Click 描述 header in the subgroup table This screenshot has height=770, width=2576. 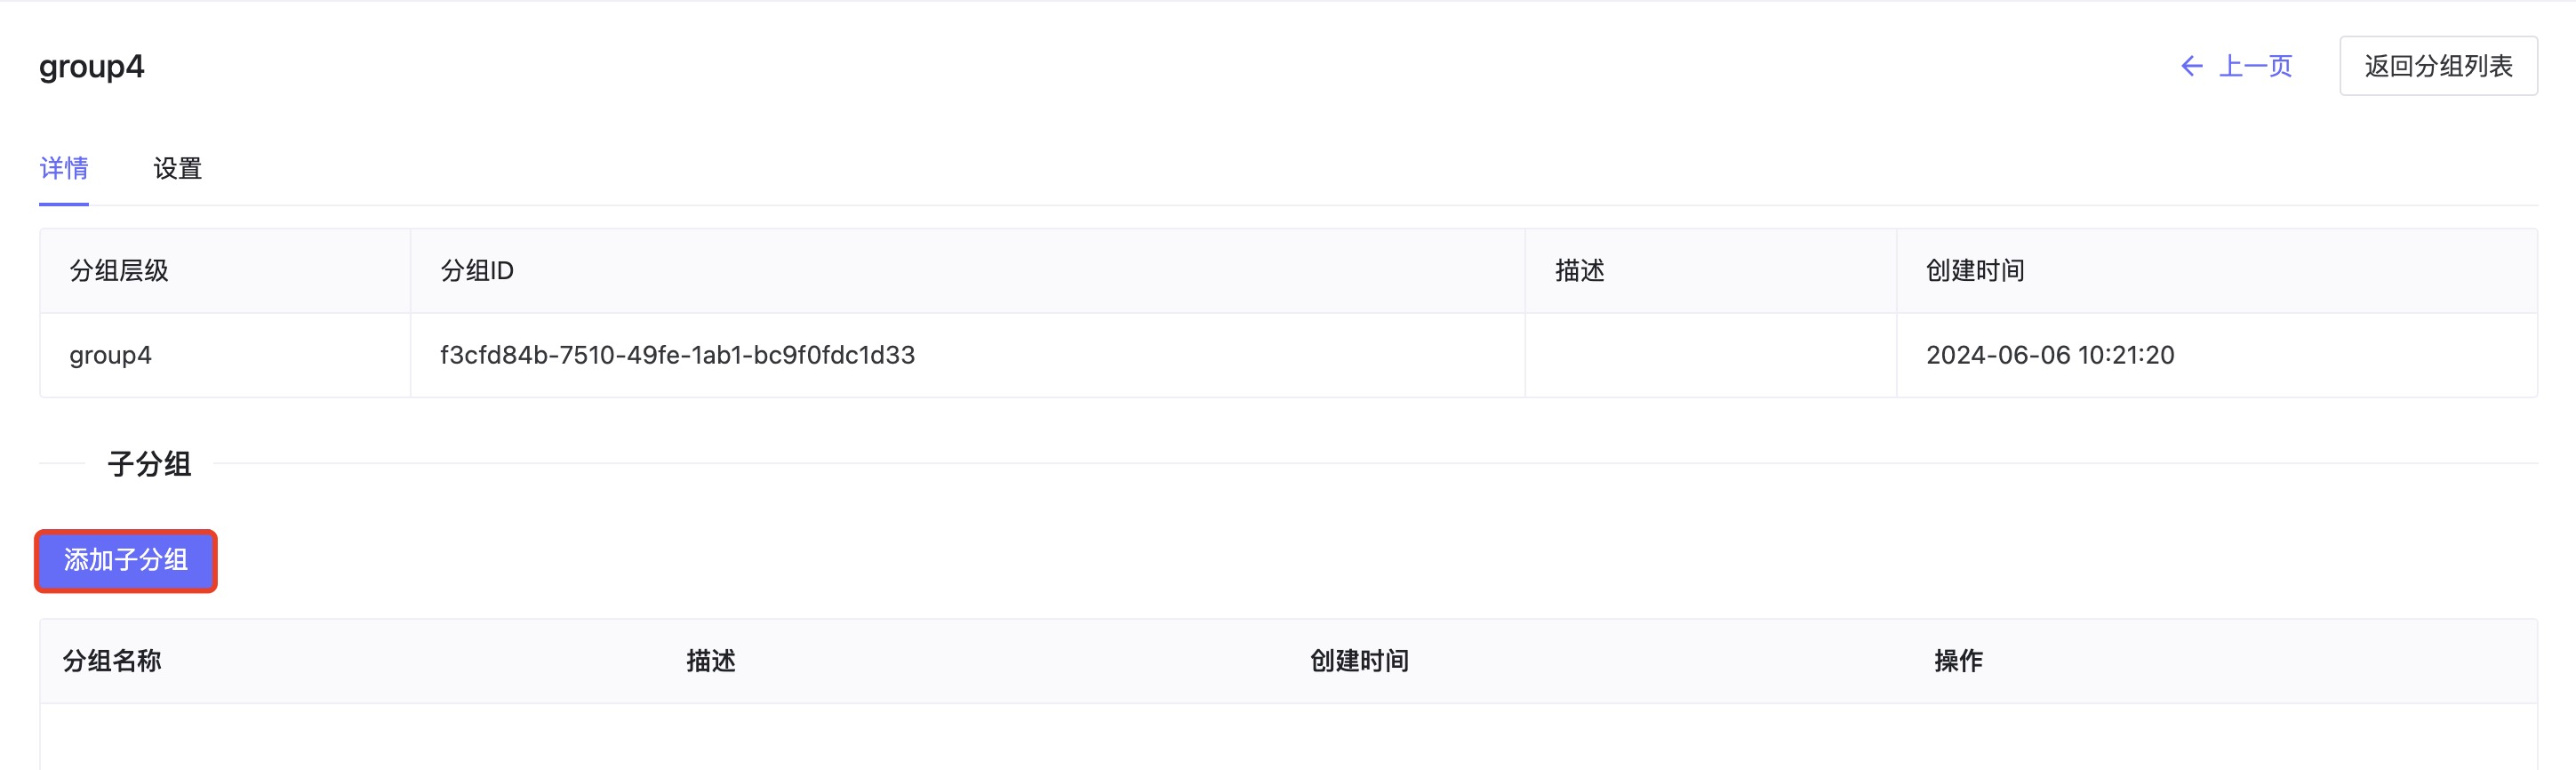[711, 661]
